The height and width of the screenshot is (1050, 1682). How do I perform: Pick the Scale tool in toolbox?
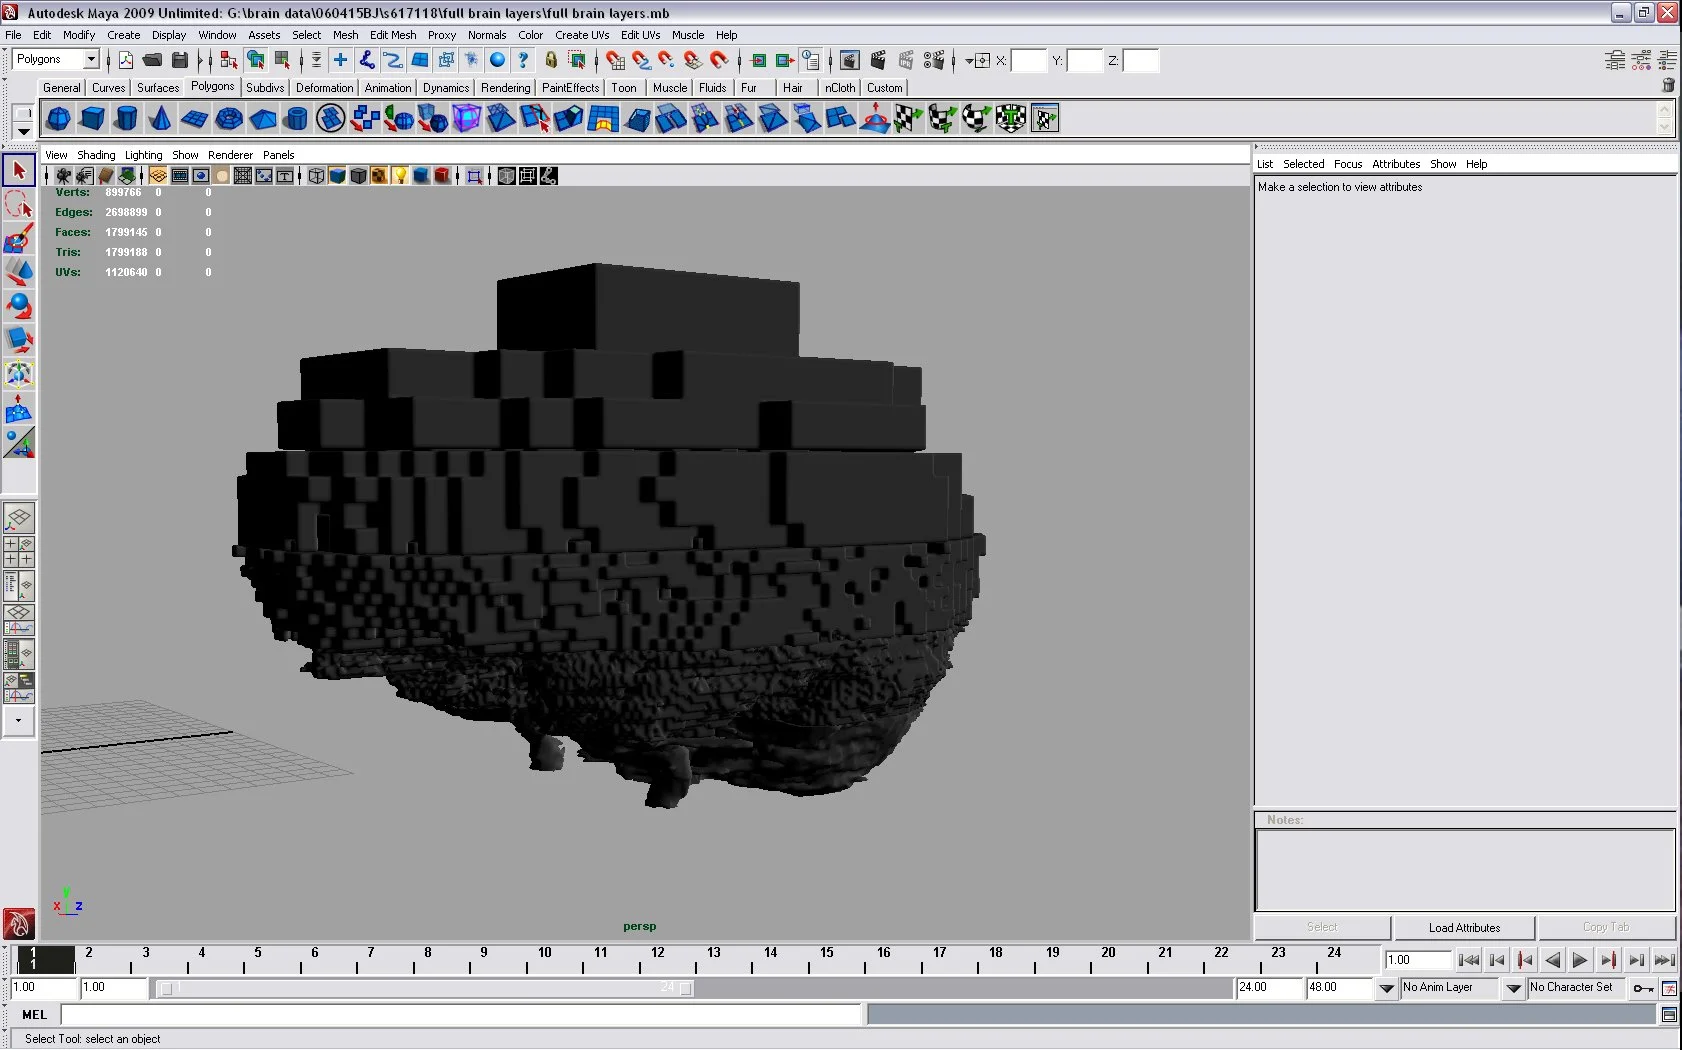(19, 341)
